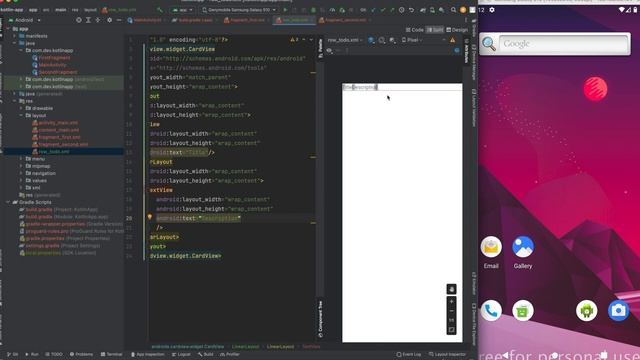Open row_todo.xml dropdown in design toolbar
Screen dimensions: 640x360
click(345, 40)
